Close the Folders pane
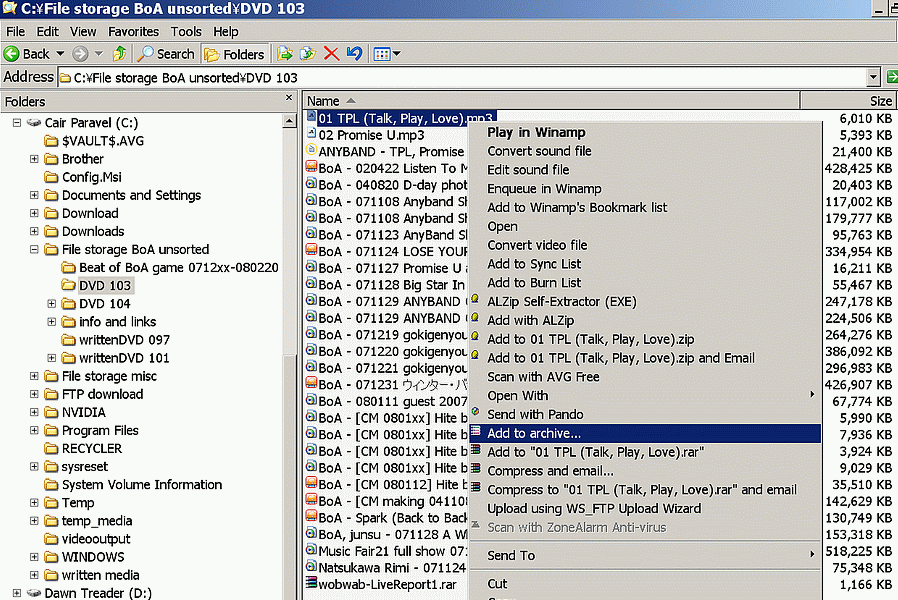Image resolution: width=898 pixels, height=600 pixels. pos(289,98)
